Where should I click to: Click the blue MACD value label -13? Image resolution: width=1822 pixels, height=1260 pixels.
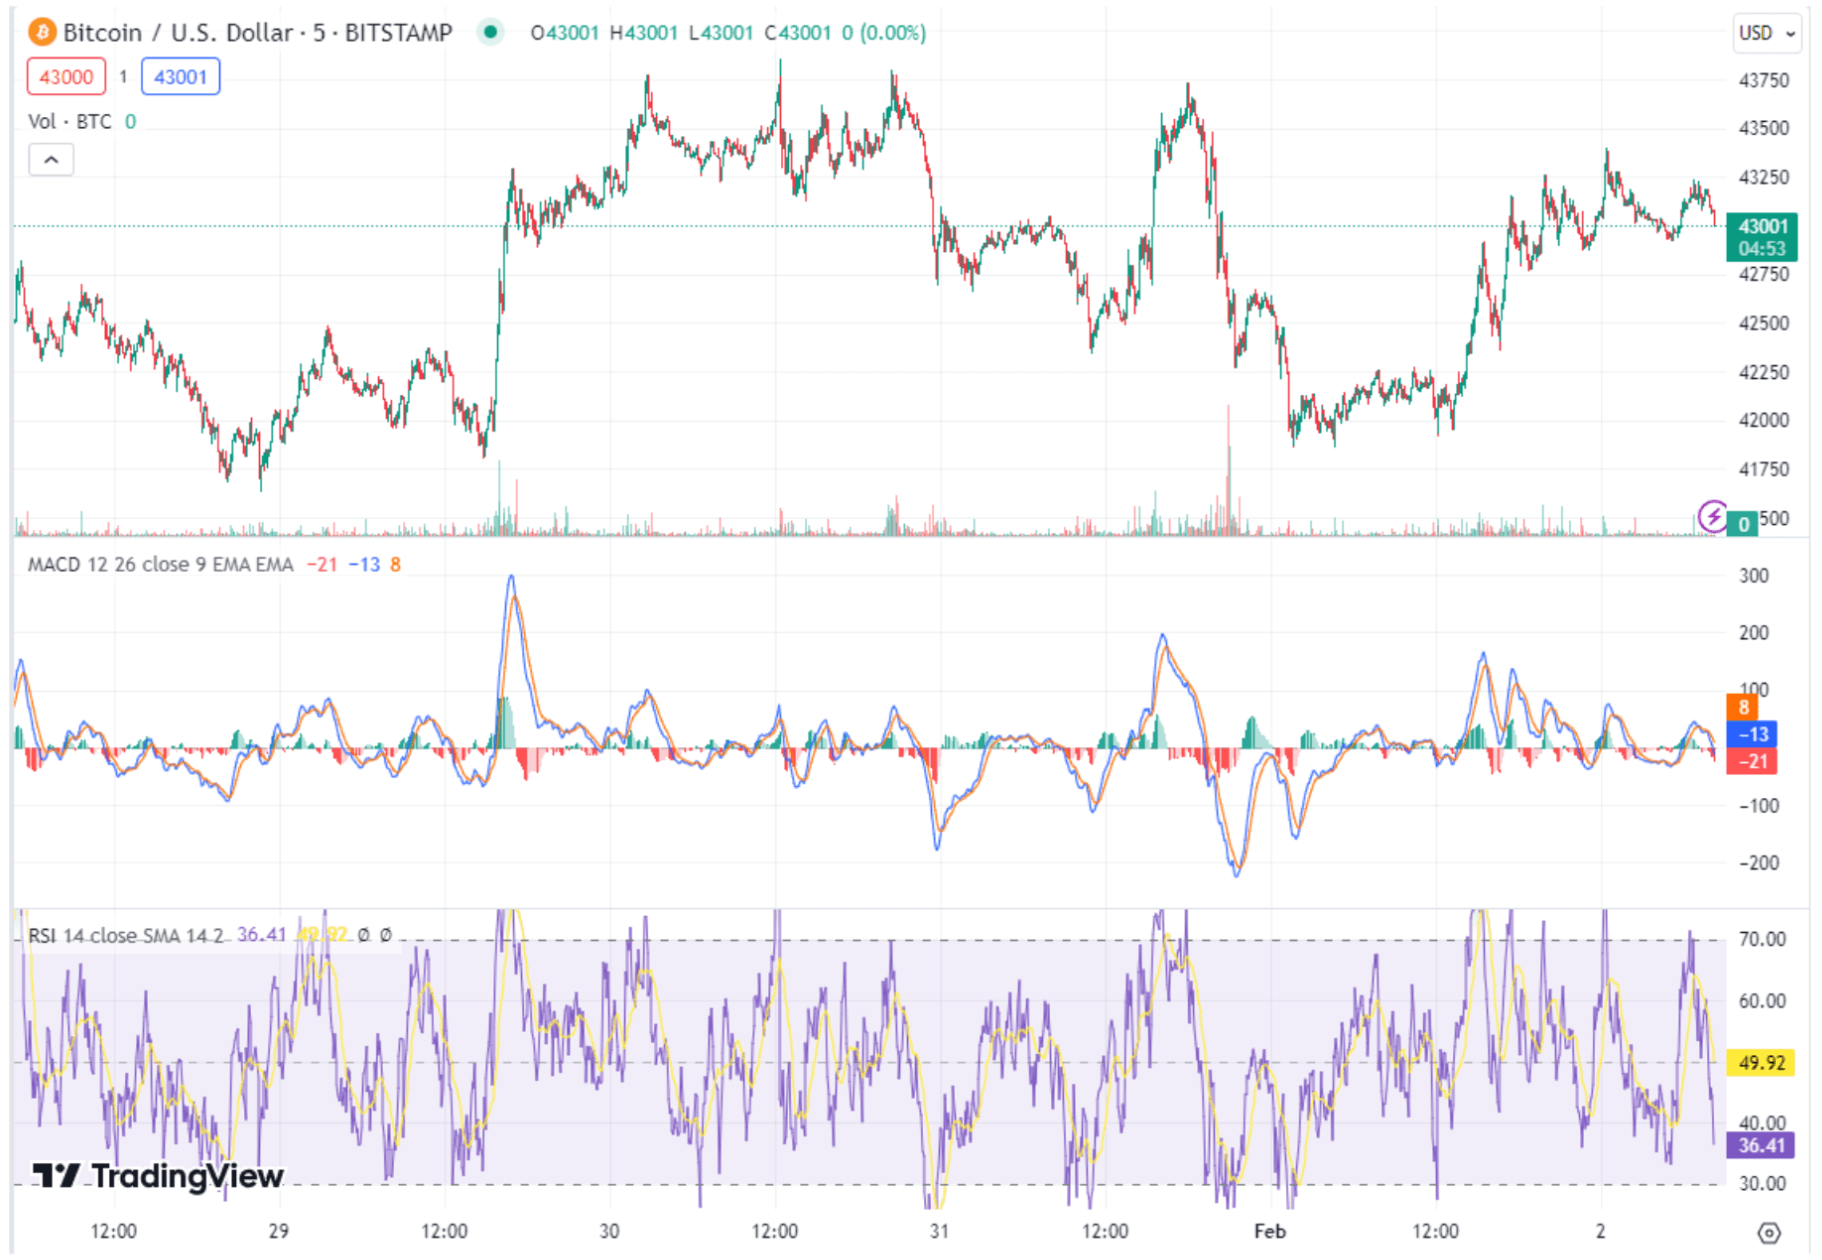(1752, 734)
